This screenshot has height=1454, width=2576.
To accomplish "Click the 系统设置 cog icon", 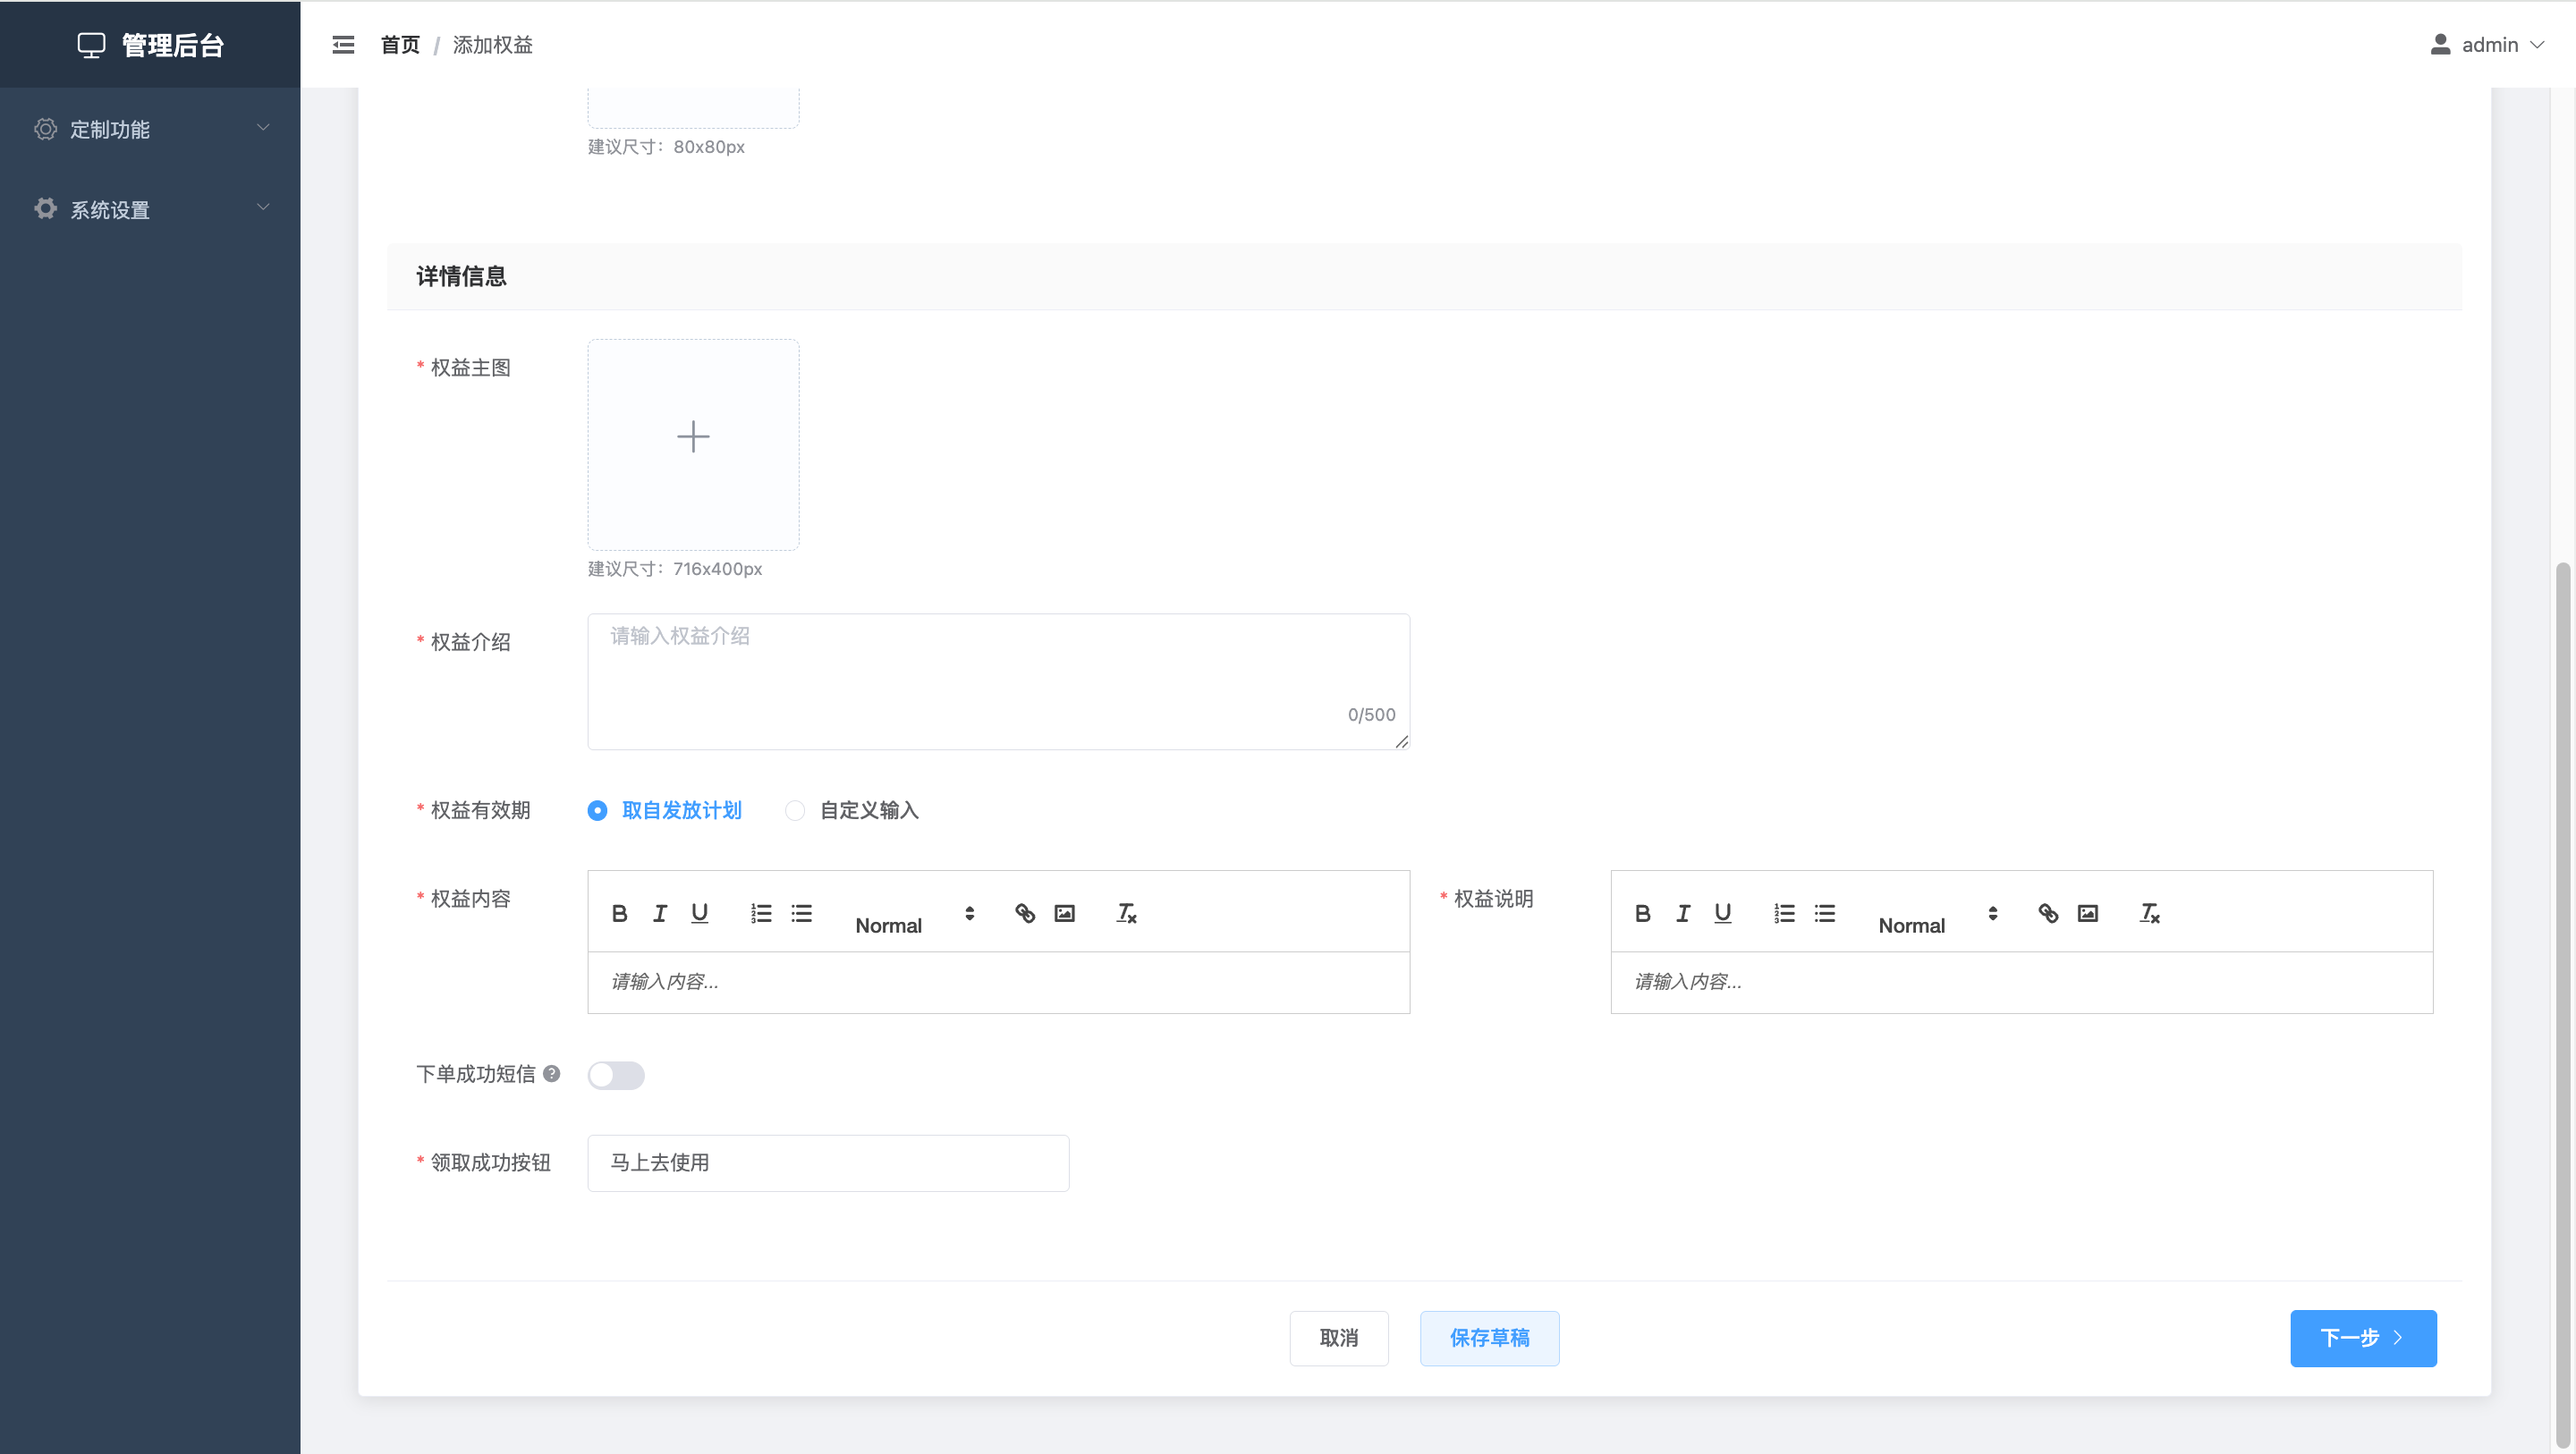I will click(45, 209).
